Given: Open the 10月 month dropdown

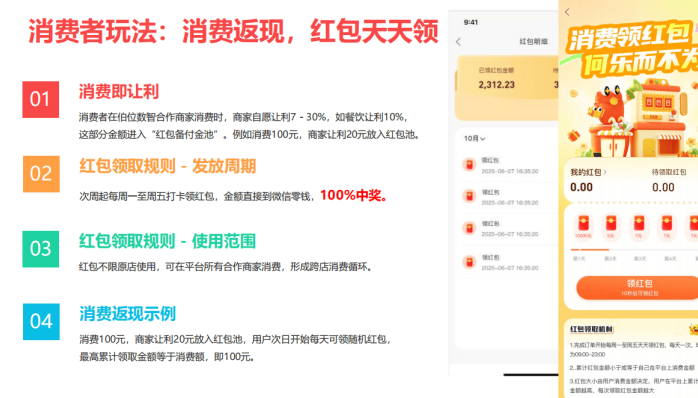Looking at the screenshot, I should click(474, 138).
